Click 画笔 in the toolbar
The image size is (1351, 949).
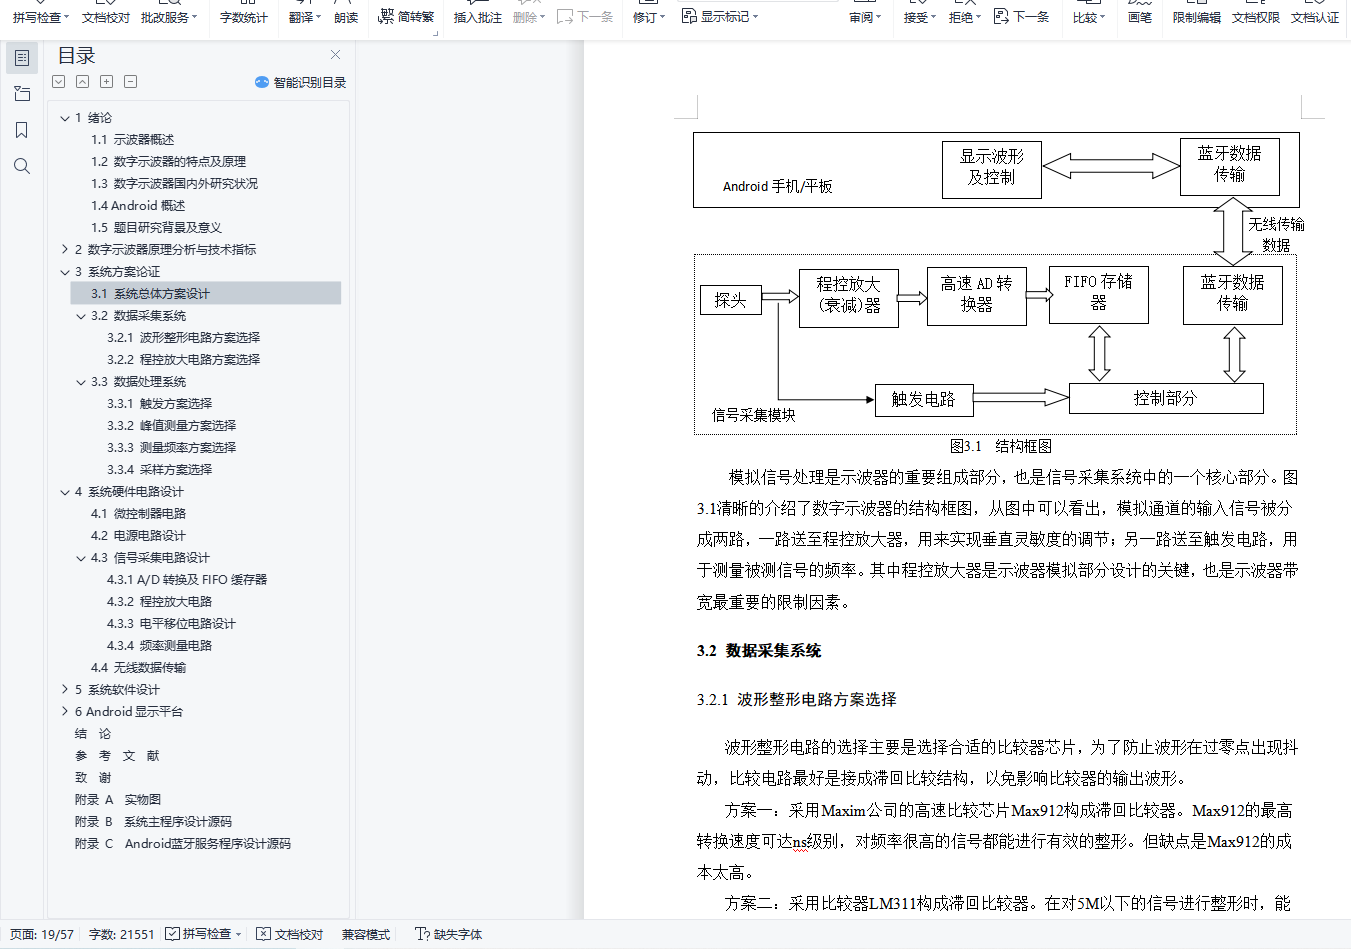(x=1140, y=17)
